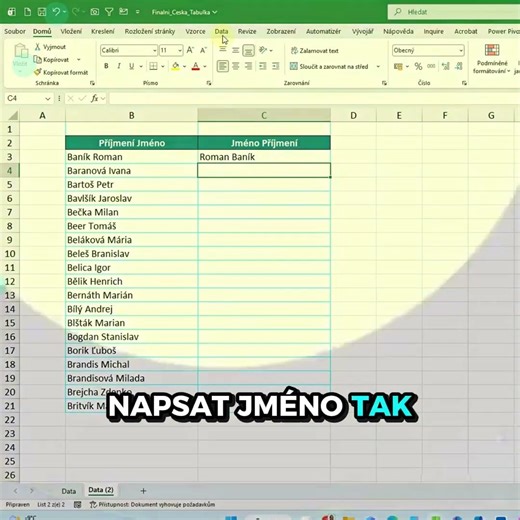
Task: Click the macro recording icon in status bar
Action: click(78, 505)
